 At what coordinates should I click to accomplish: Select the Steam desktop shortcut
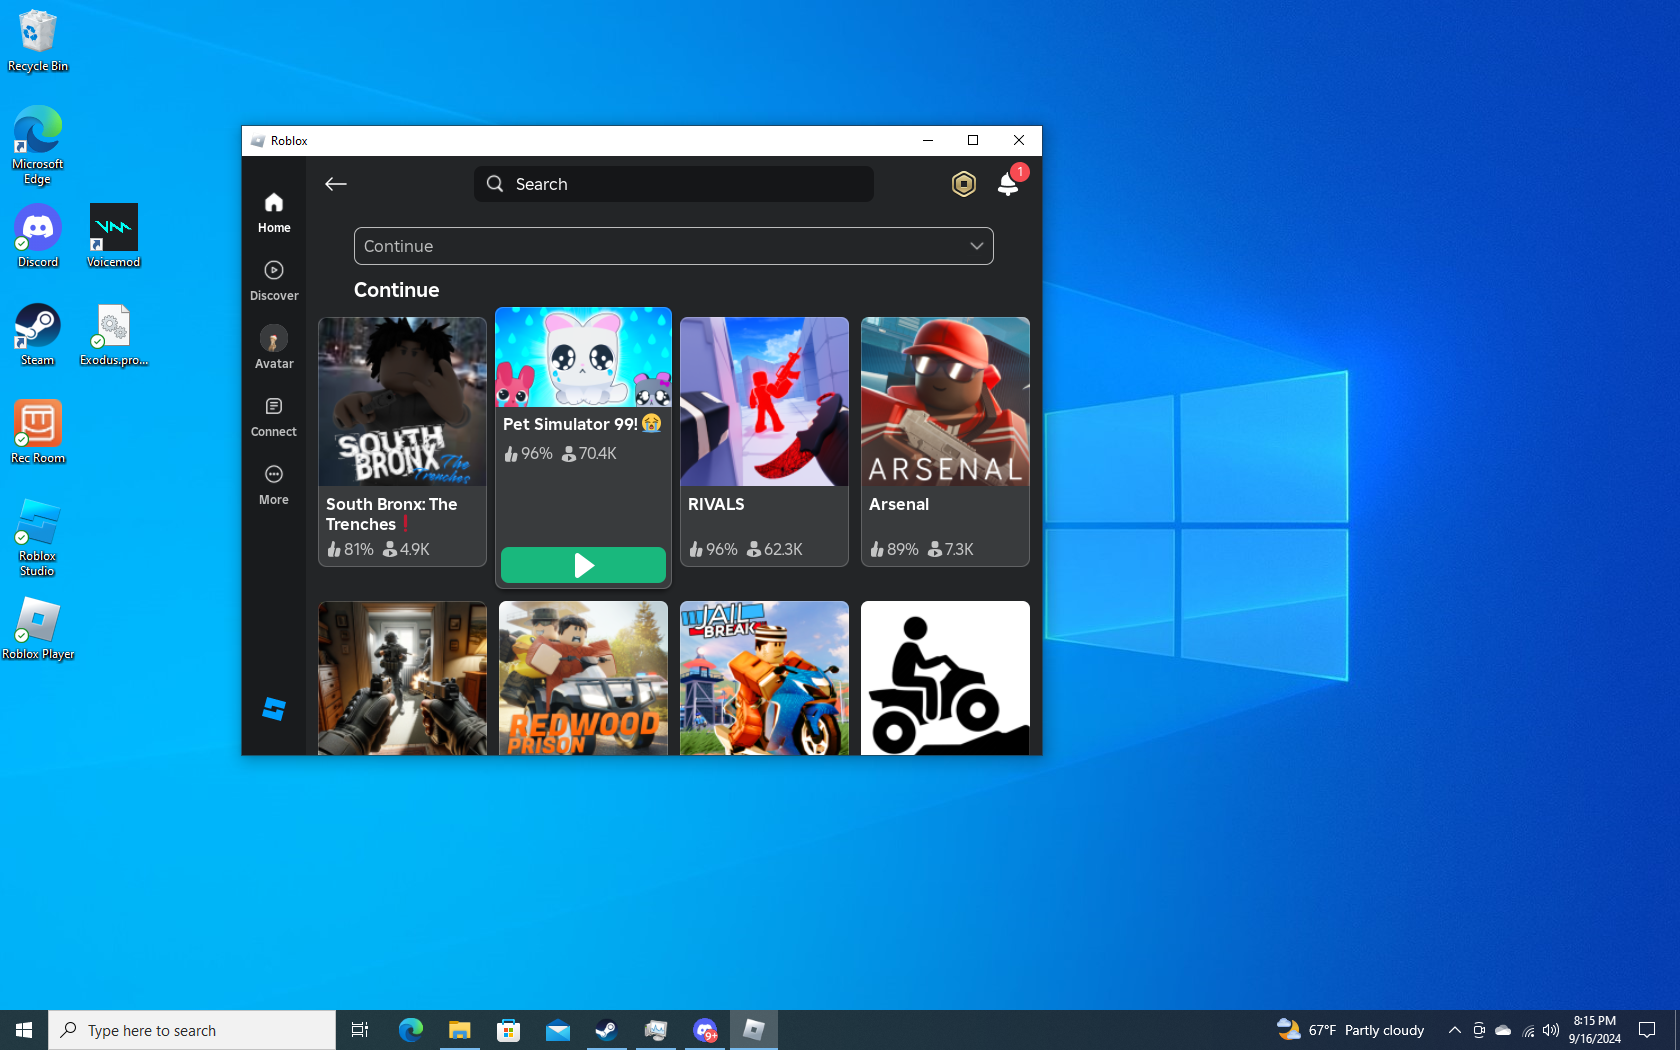tap(38, 335)
